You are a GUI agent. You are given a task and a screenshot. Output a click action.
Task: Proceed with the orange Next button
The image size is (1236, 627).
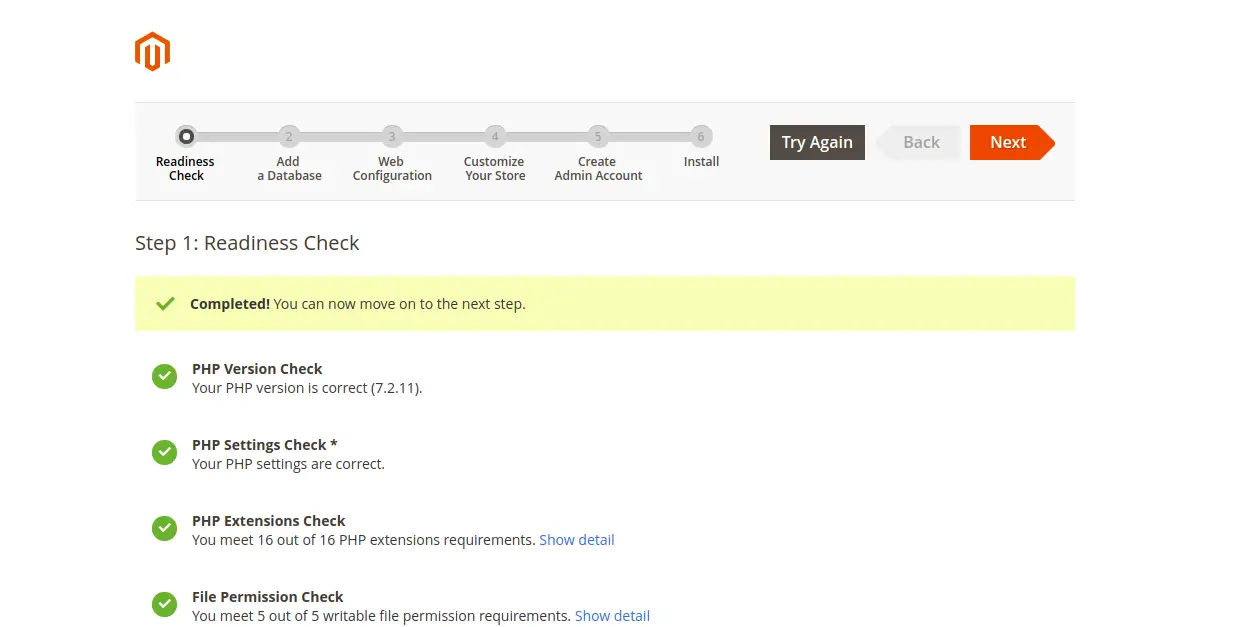point(1008,142)
